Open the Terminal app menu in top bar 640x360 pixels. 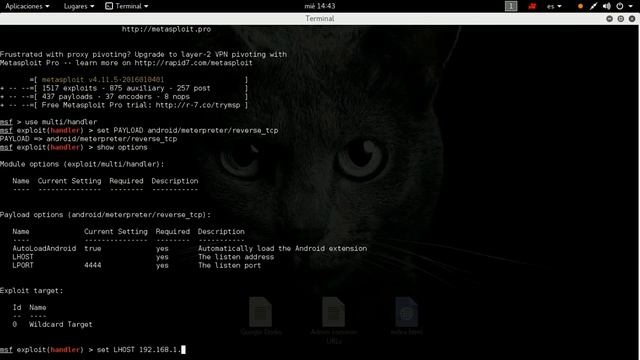[x=127, y=6]
